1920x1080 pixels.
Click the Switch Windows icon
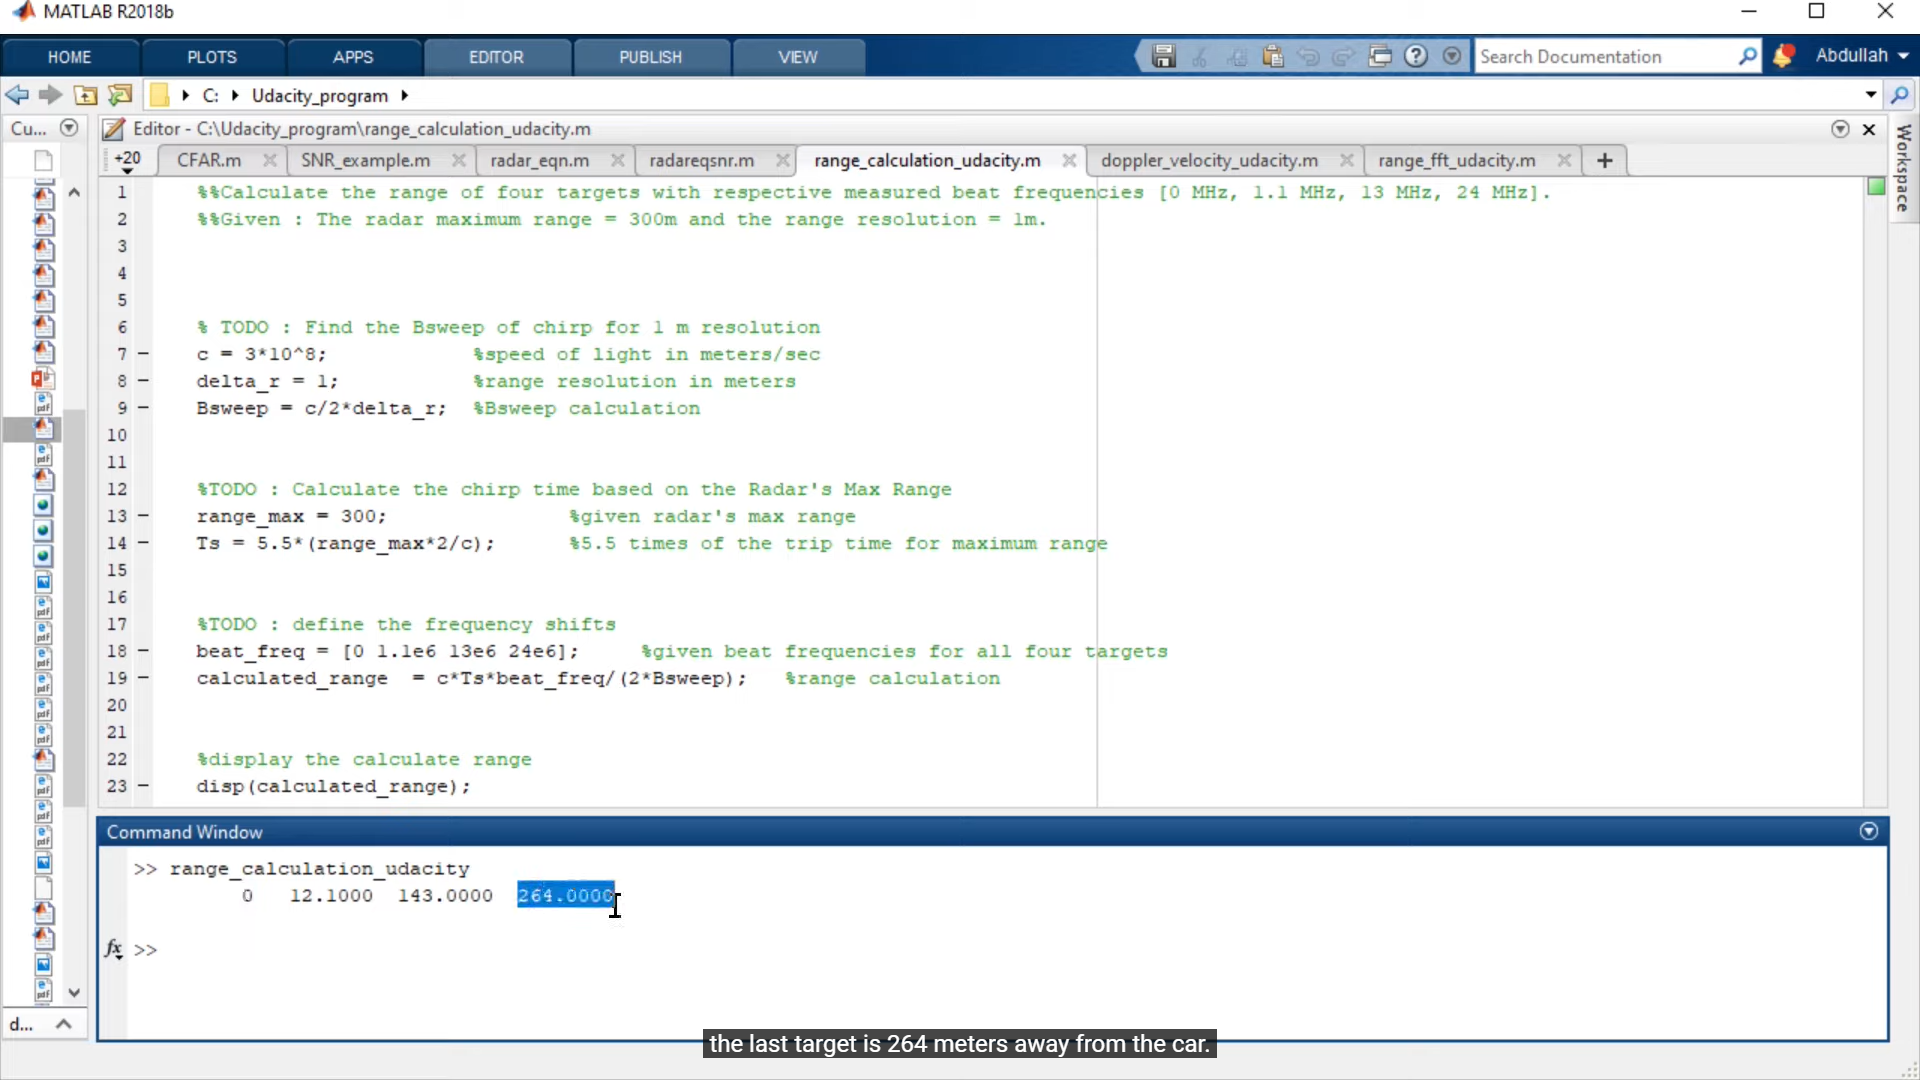[1380, 56]
